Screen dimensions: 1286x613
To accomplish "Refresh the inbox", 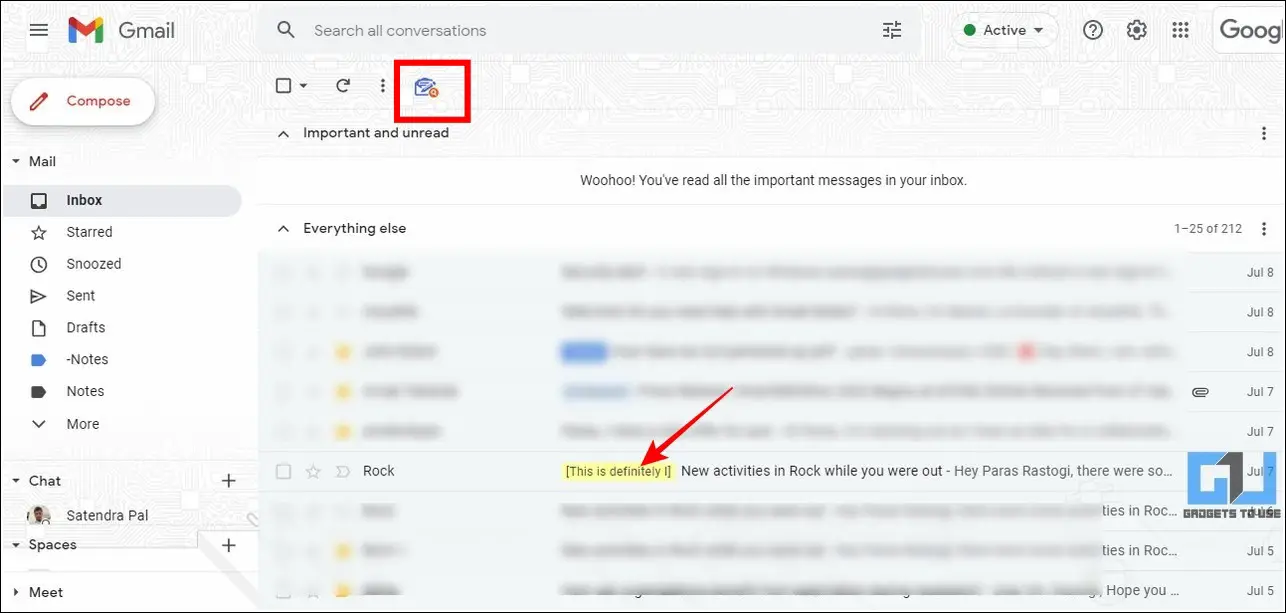I will pyautogui.click(x=343, y=86).
